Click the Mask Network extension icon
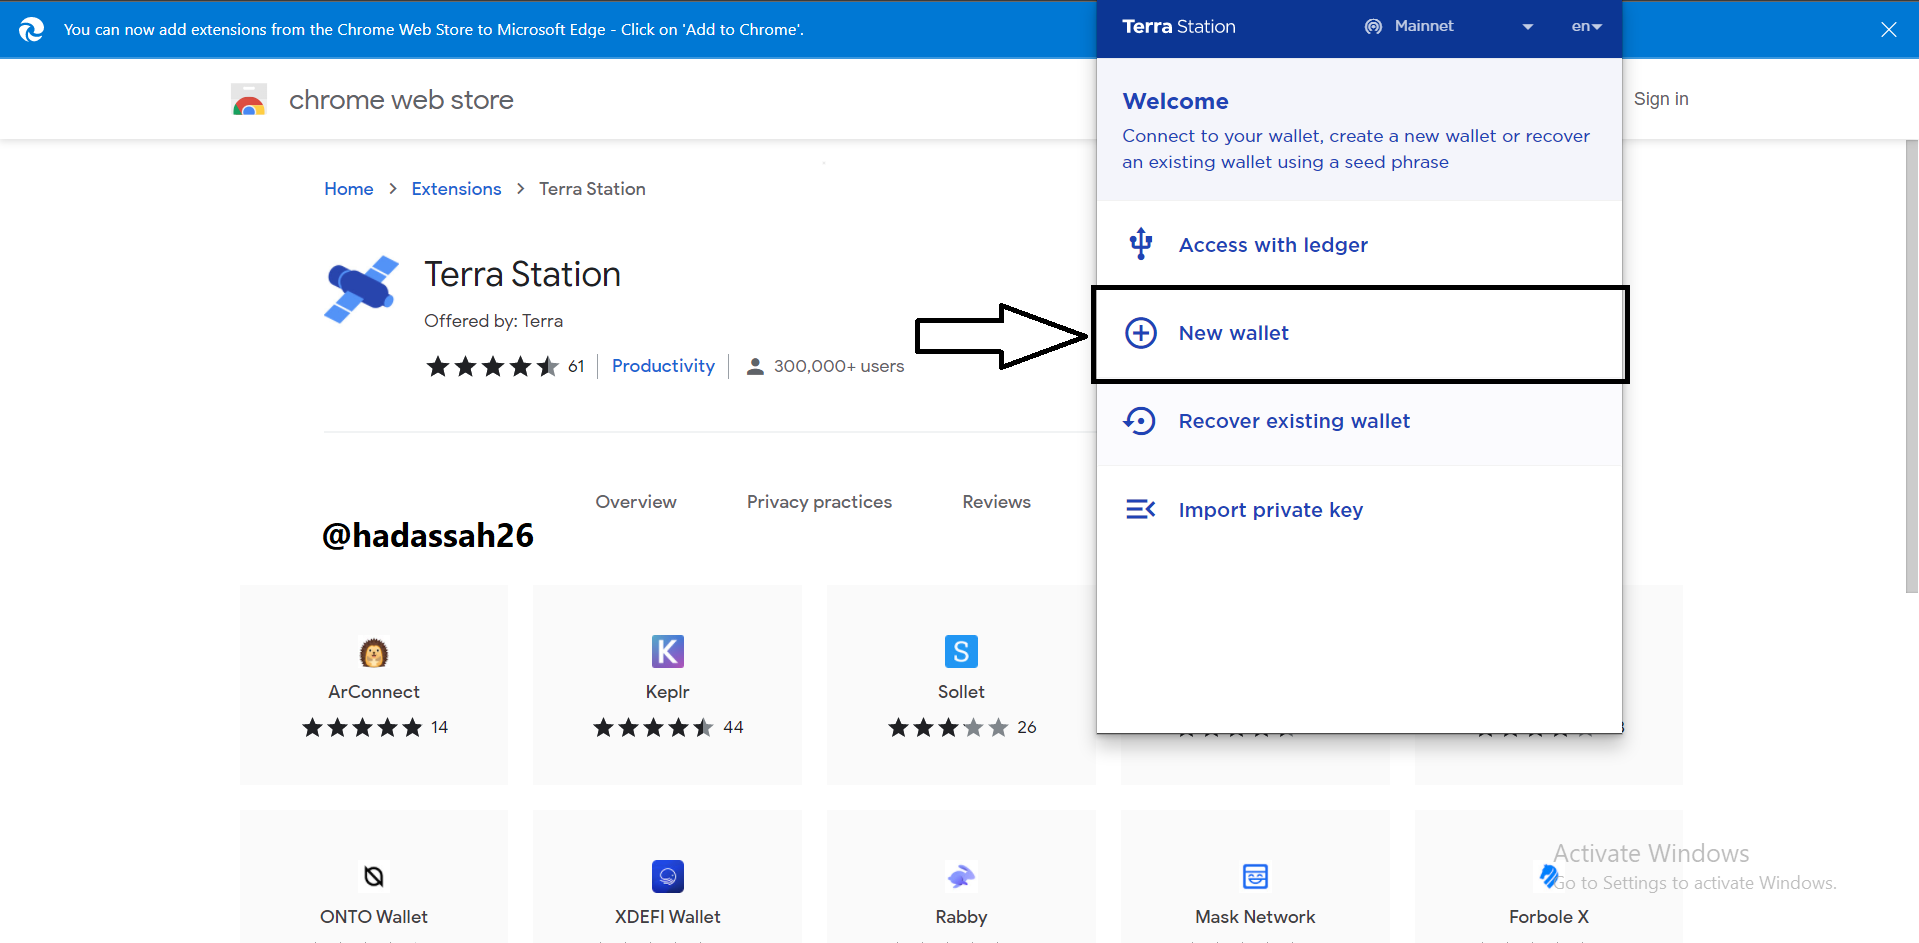The width and height of the screenshot is (1919, 943). point(1255,877)
